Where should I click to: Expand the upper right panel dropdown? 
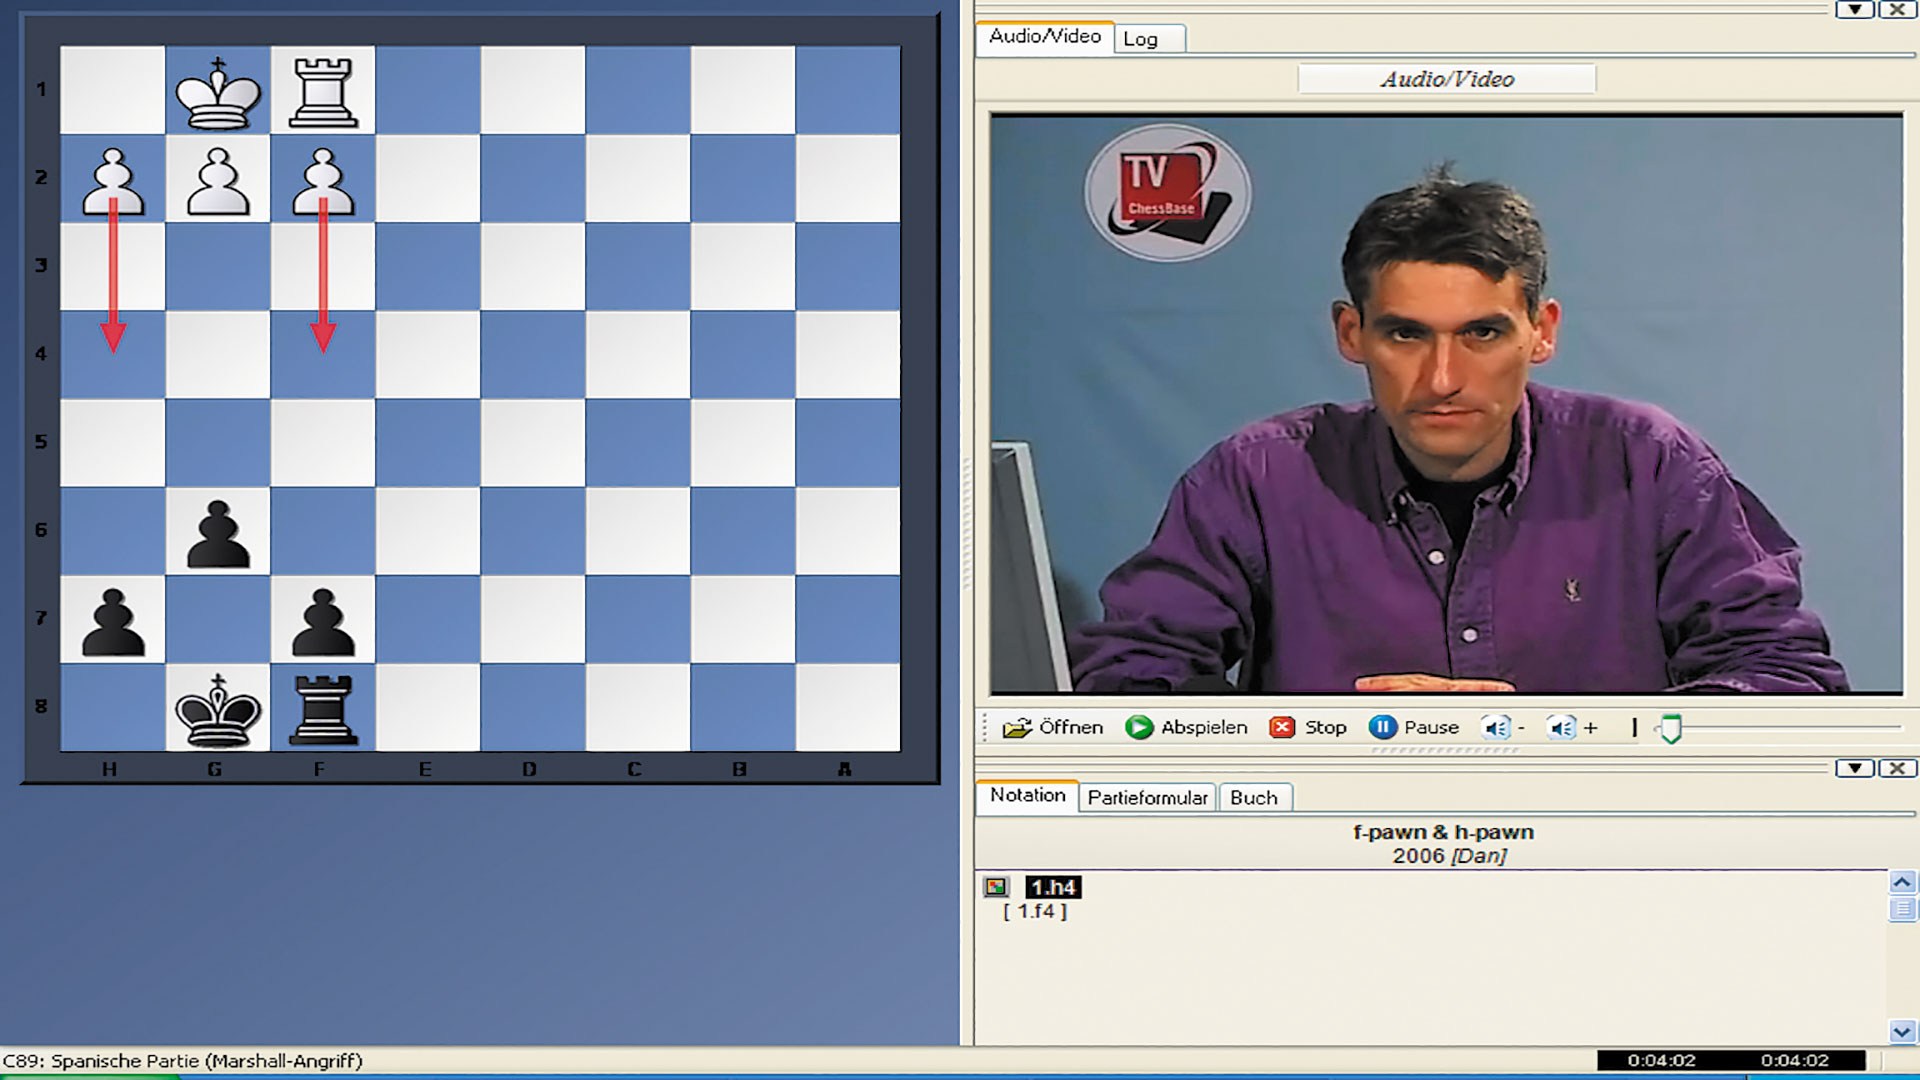click(1855, 9)
